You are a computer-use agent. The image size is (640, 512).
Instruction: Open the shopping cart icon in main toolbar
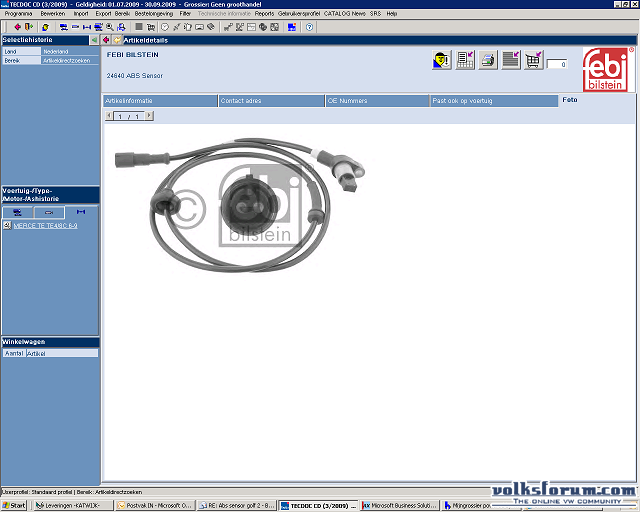click(151, 27)
